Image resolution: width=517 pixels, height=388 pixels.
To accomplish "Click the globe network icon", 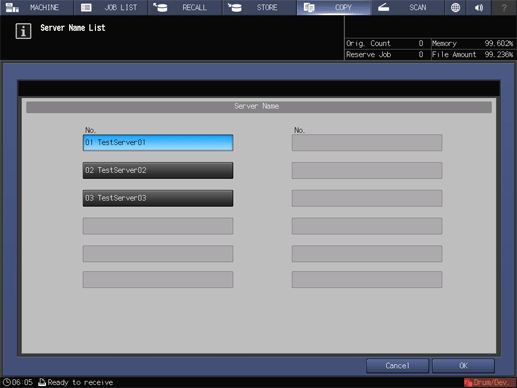I will [x=455, y=7].
